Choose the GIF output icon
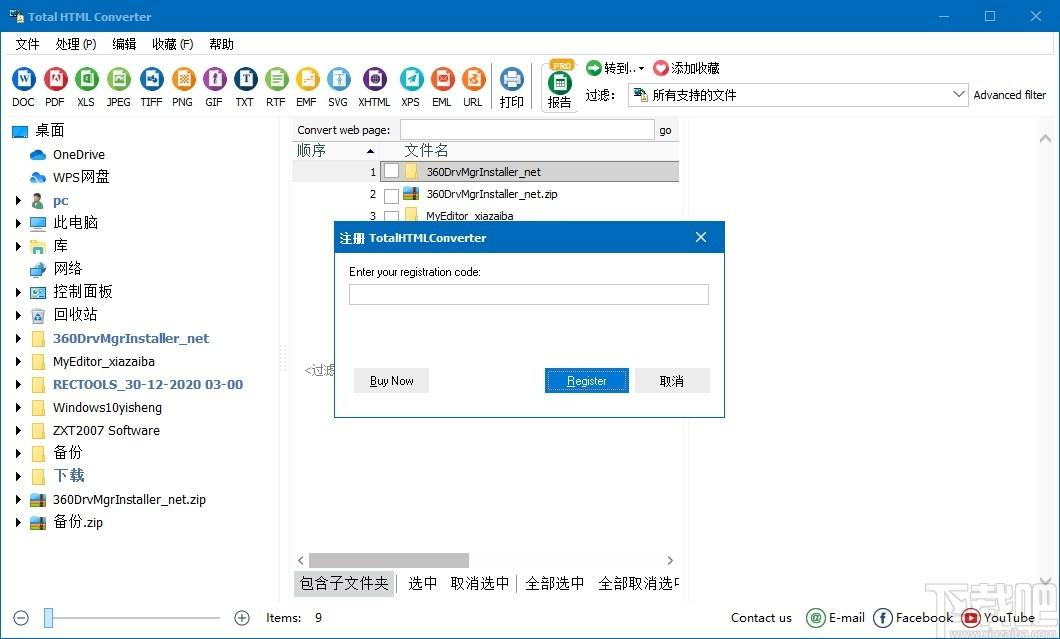The height and width of the screenshot is (639, 1060). 214,79
